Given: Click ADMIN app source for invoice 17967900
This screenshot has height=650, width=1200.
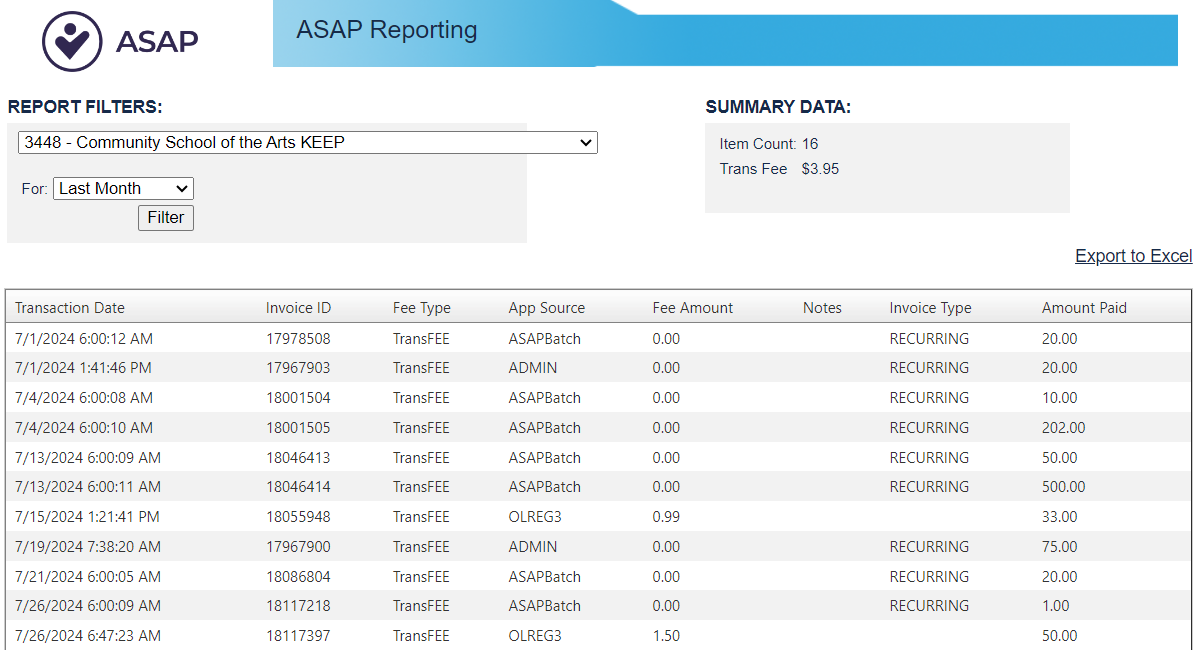Looking at the screenshot, I should point(533,547).
